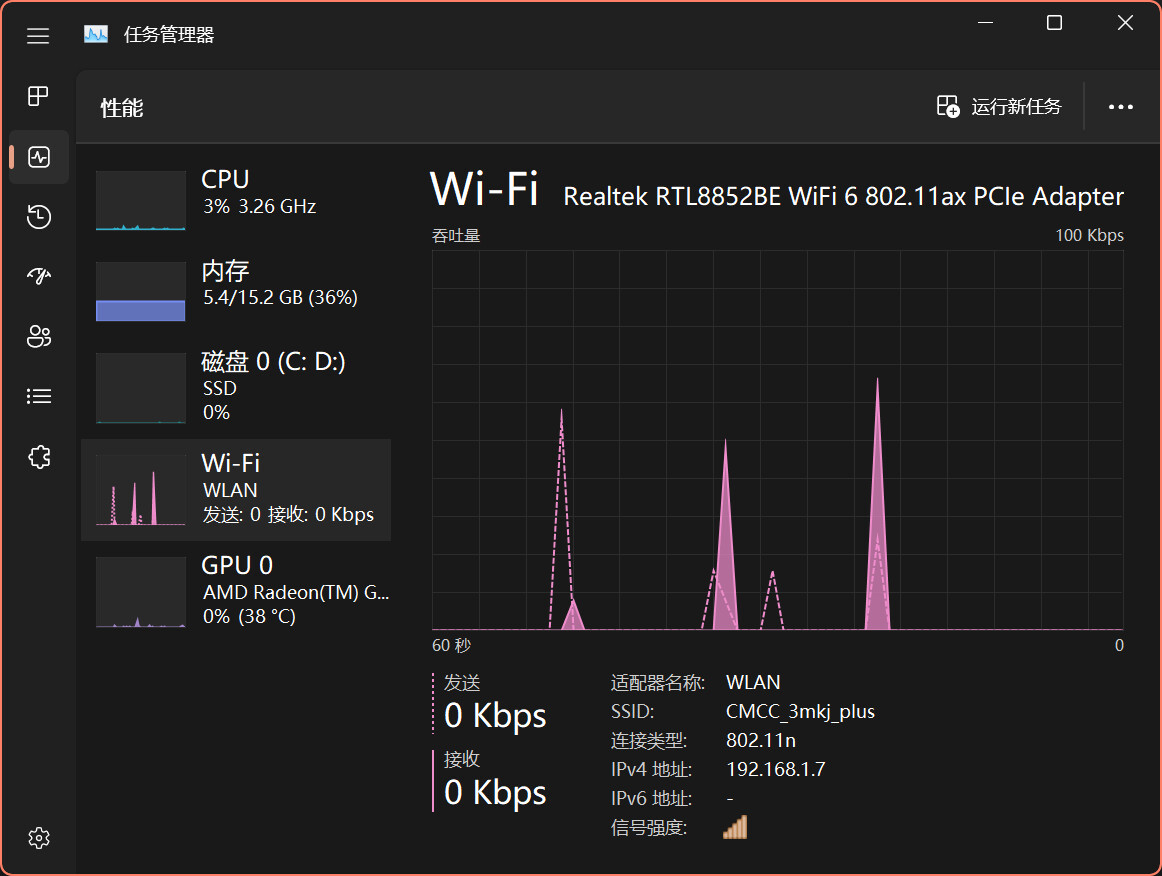The image size is (1162, 876).
Task: Click the signal strength bars icon
Action: [735, 827]
